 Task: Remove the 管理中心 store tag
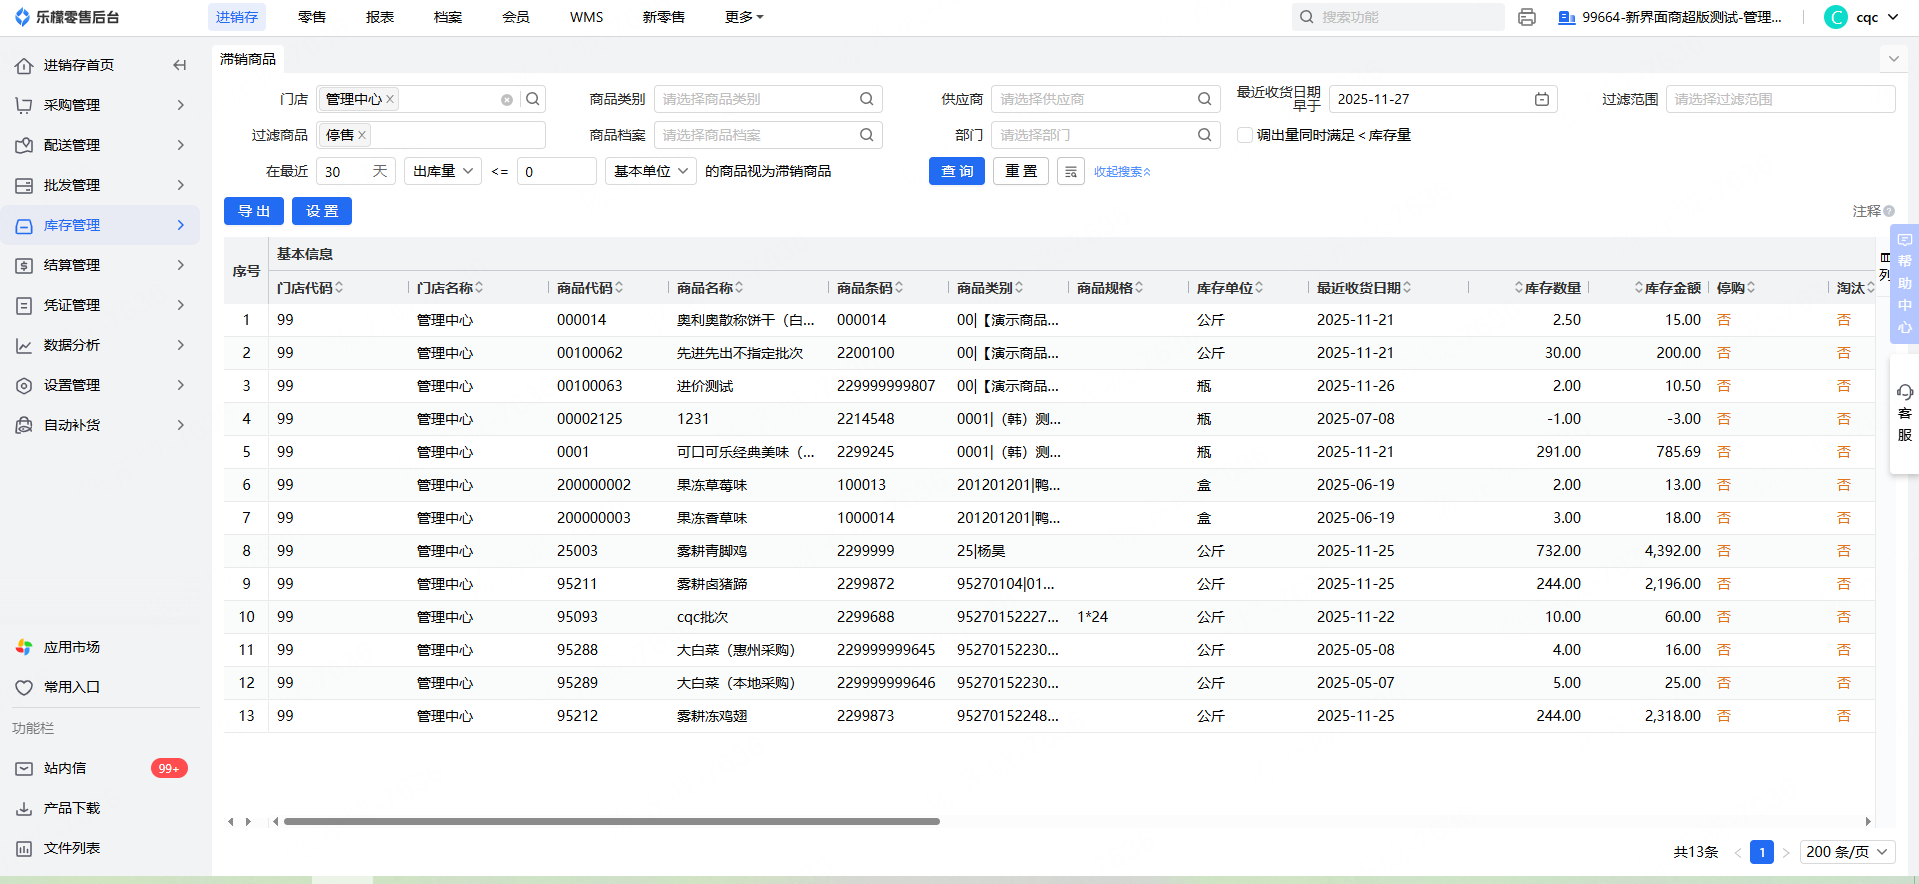coord(390,99)
